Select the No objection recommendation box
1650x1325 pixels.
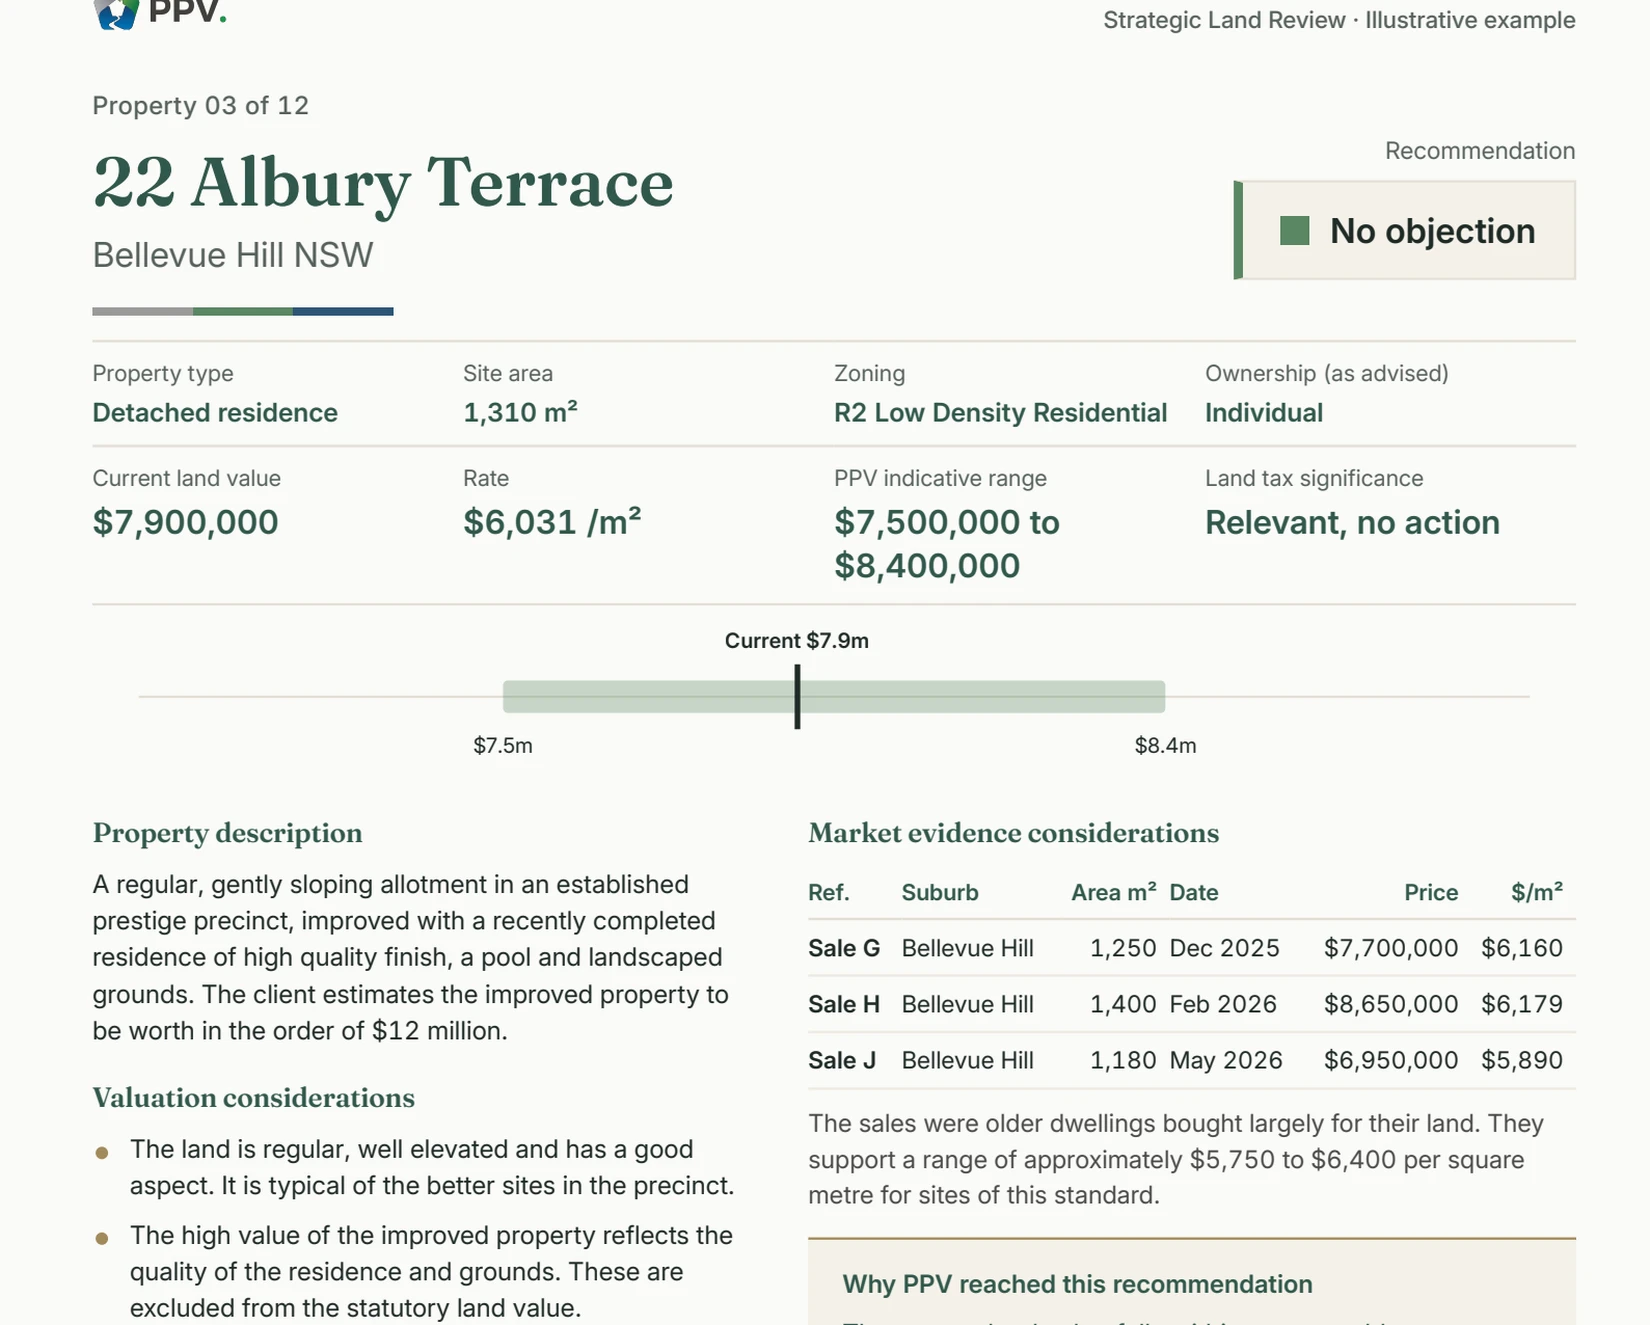1405,230
